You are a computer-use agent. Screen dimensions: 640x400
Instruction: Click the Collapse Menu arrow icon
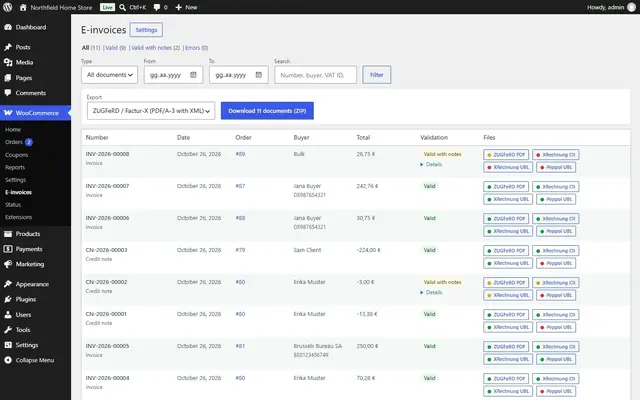pyautogui.click(x=8, y=360)
